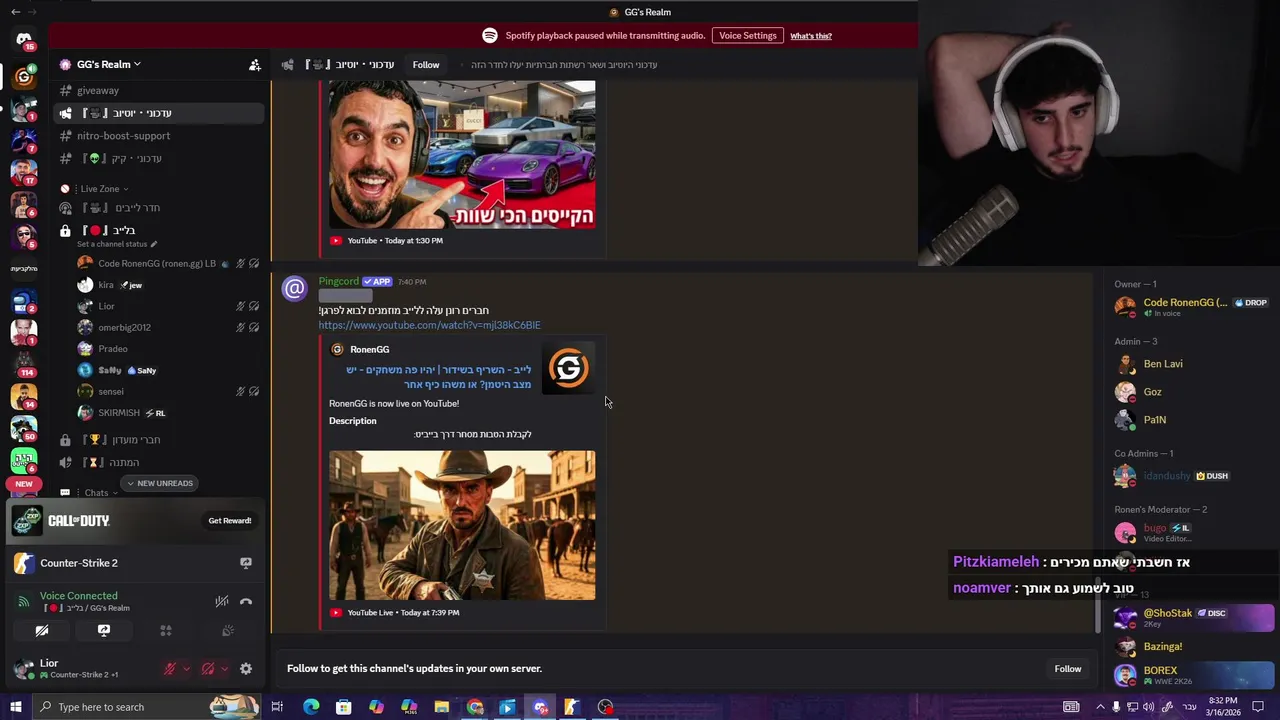
Task: Open the giveaway channel
Action: [x=159, y=90]
